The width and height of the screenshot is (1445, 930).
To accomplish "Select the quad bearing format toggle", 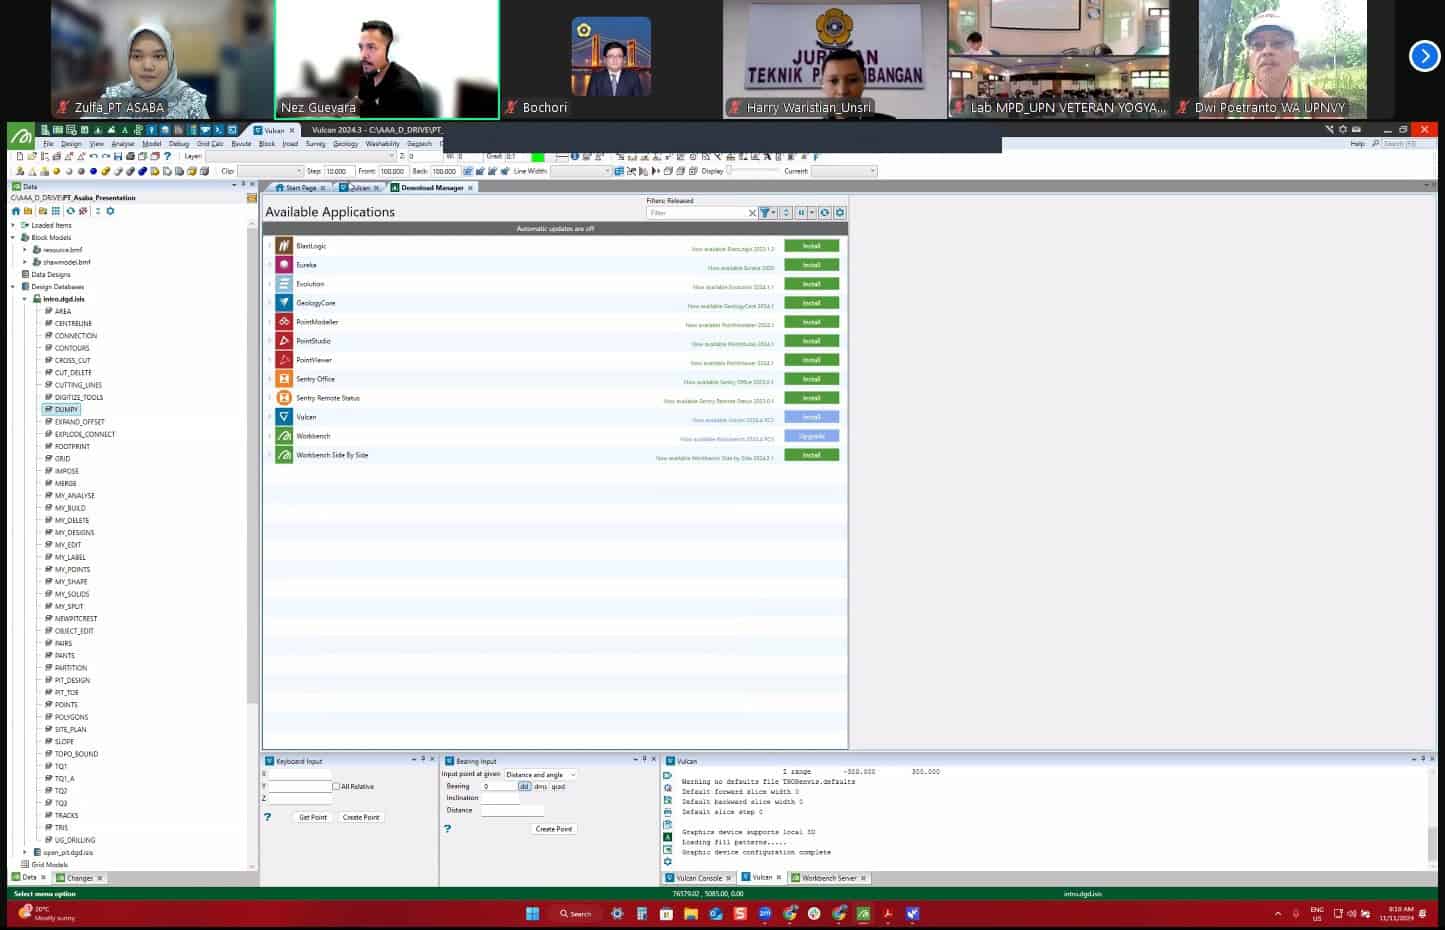I will coord(558,786).
